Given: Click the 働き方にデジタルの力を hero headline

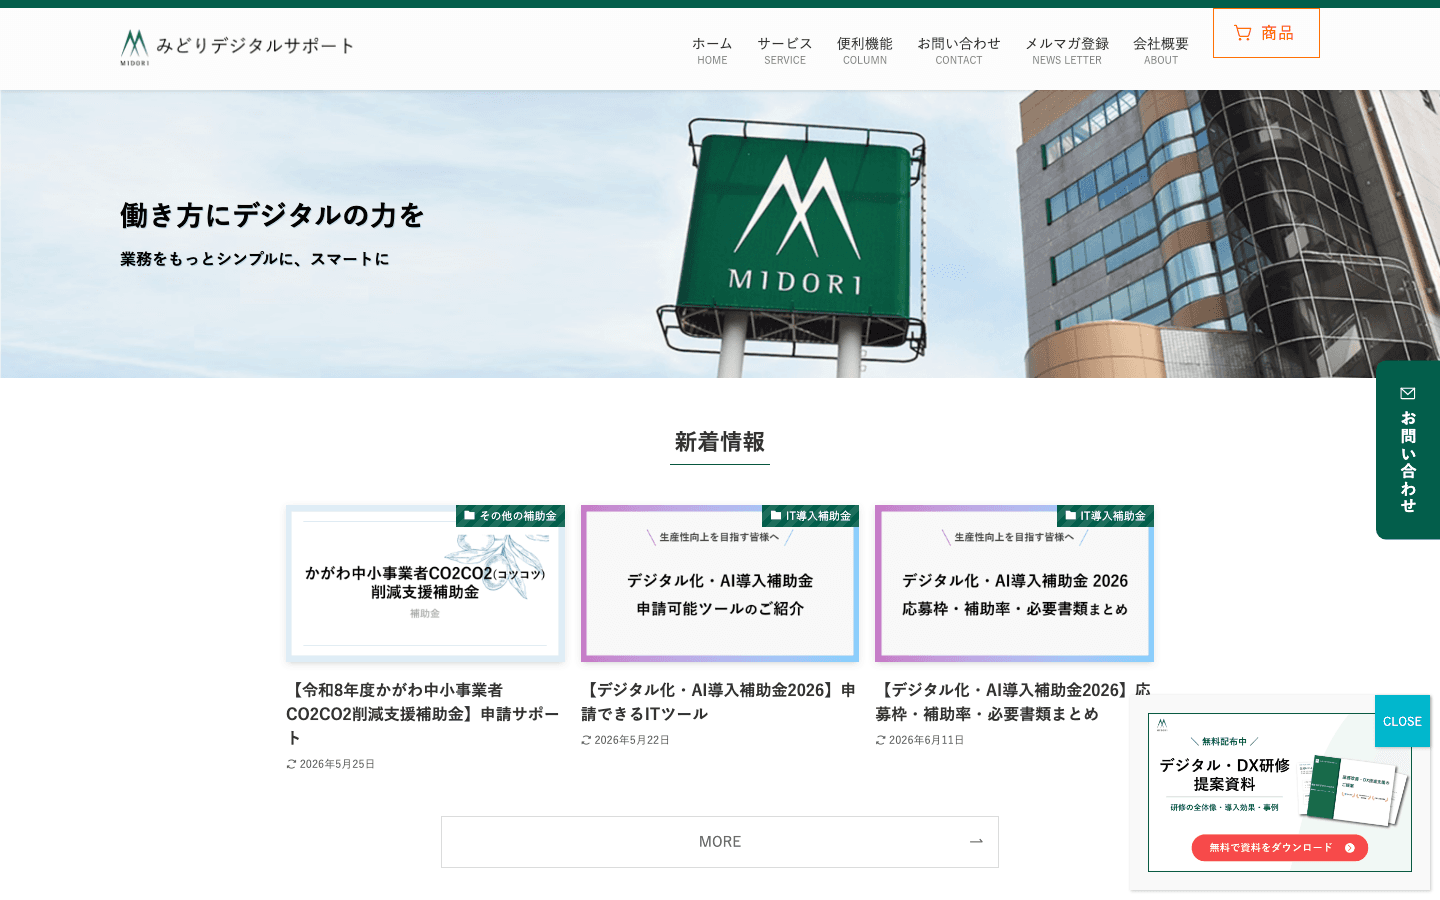Looking at the screenshot, I should (272, 215).
